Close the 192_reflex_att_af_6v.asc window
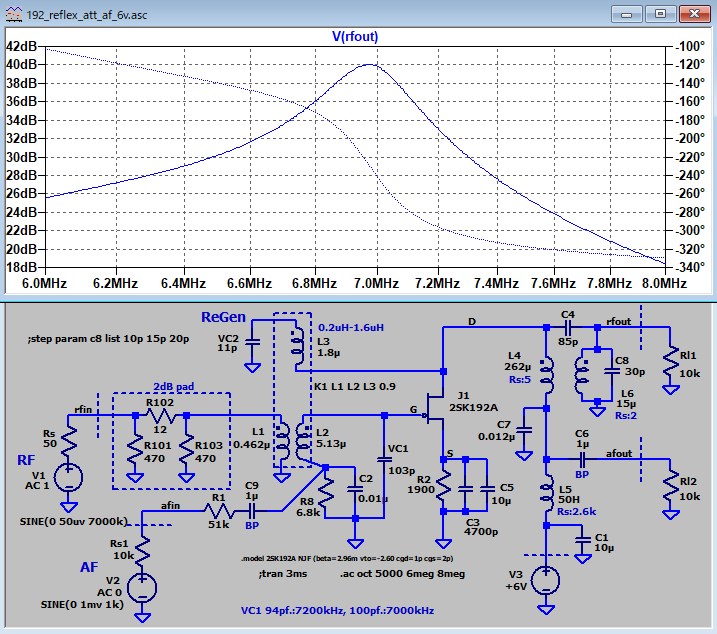The height and width of the screenshot is (634, 717). click(x=694, y=14)
